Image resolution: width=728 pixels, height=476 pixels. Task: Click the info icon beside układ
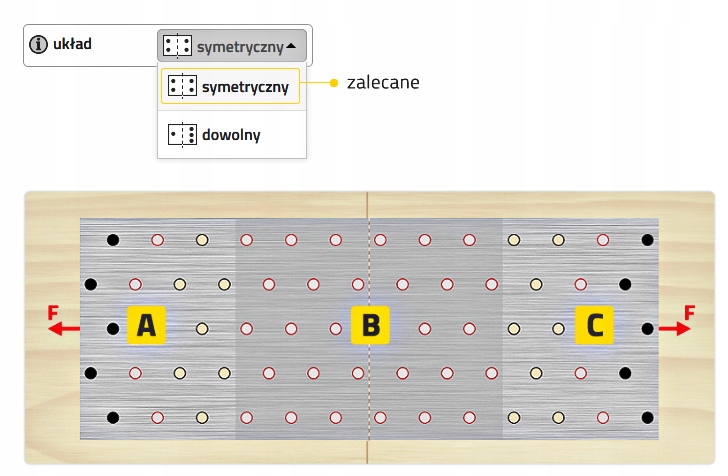coord(39,45)
